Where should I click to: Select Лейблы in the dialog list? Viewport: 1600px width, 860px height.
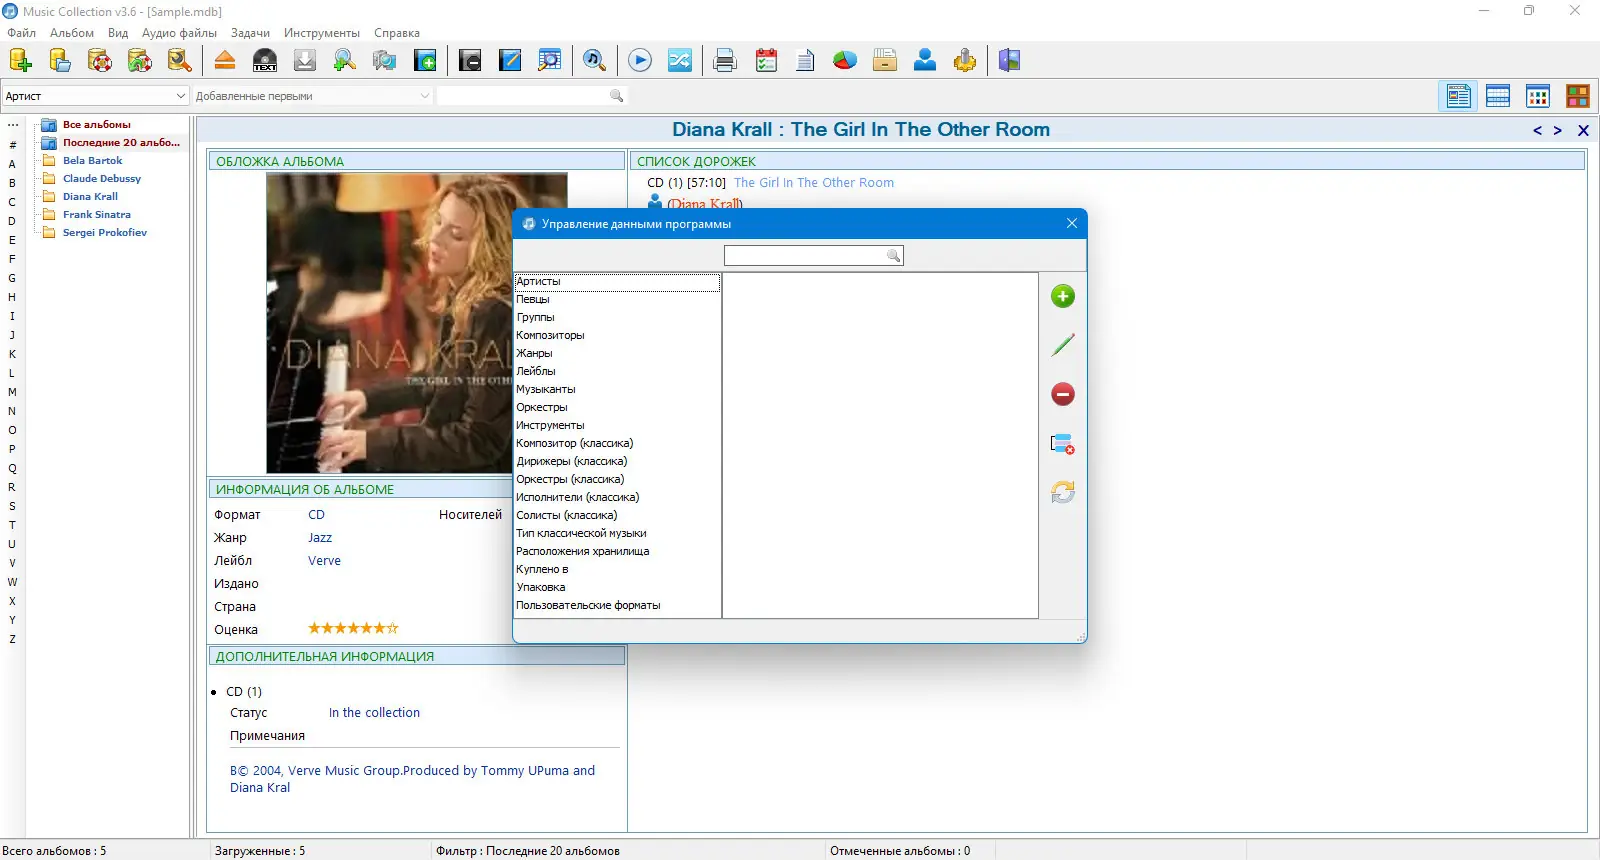(617, 372)
